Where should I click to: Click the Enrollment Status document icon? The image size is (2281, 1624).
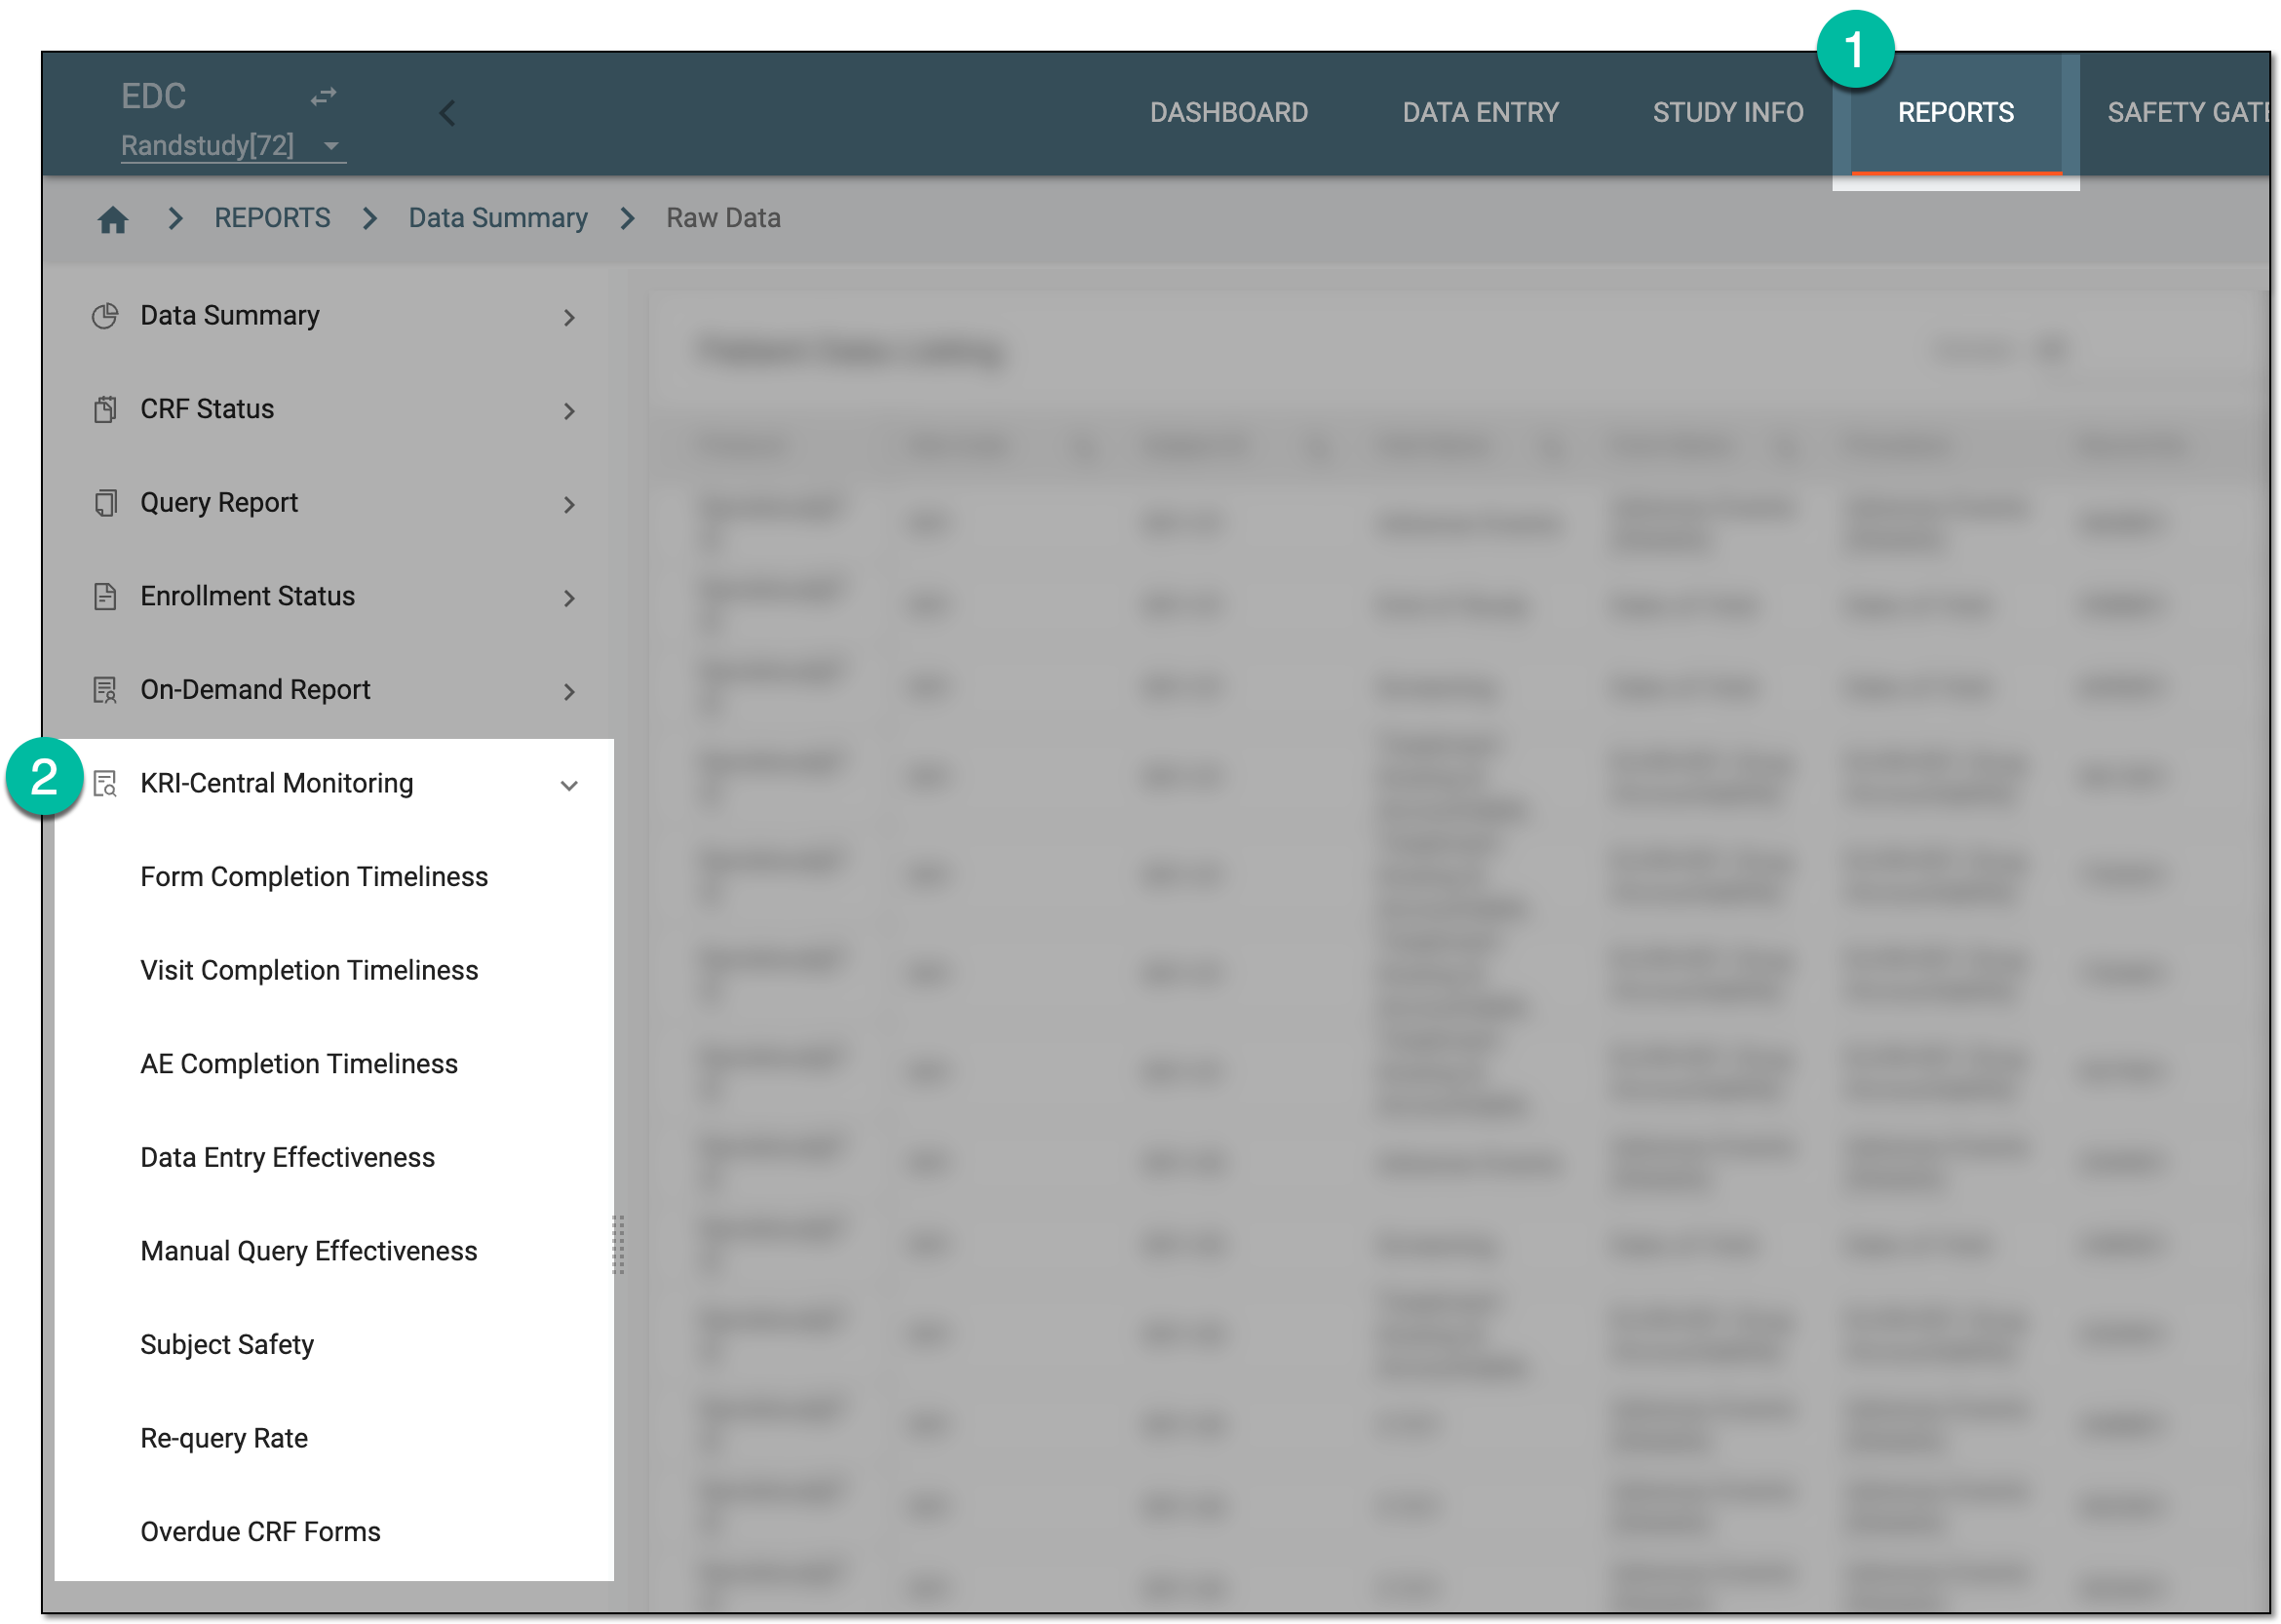click(x=105, y=597)
